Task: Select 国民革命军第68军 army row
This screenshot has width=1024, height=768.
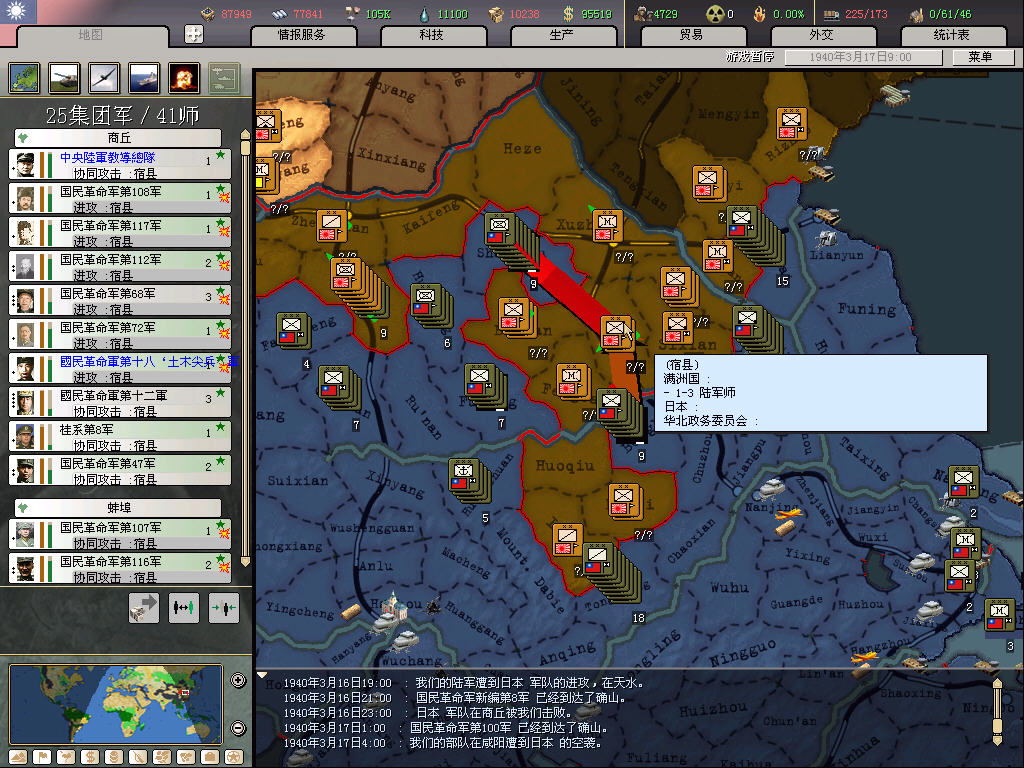Action: 120,300
